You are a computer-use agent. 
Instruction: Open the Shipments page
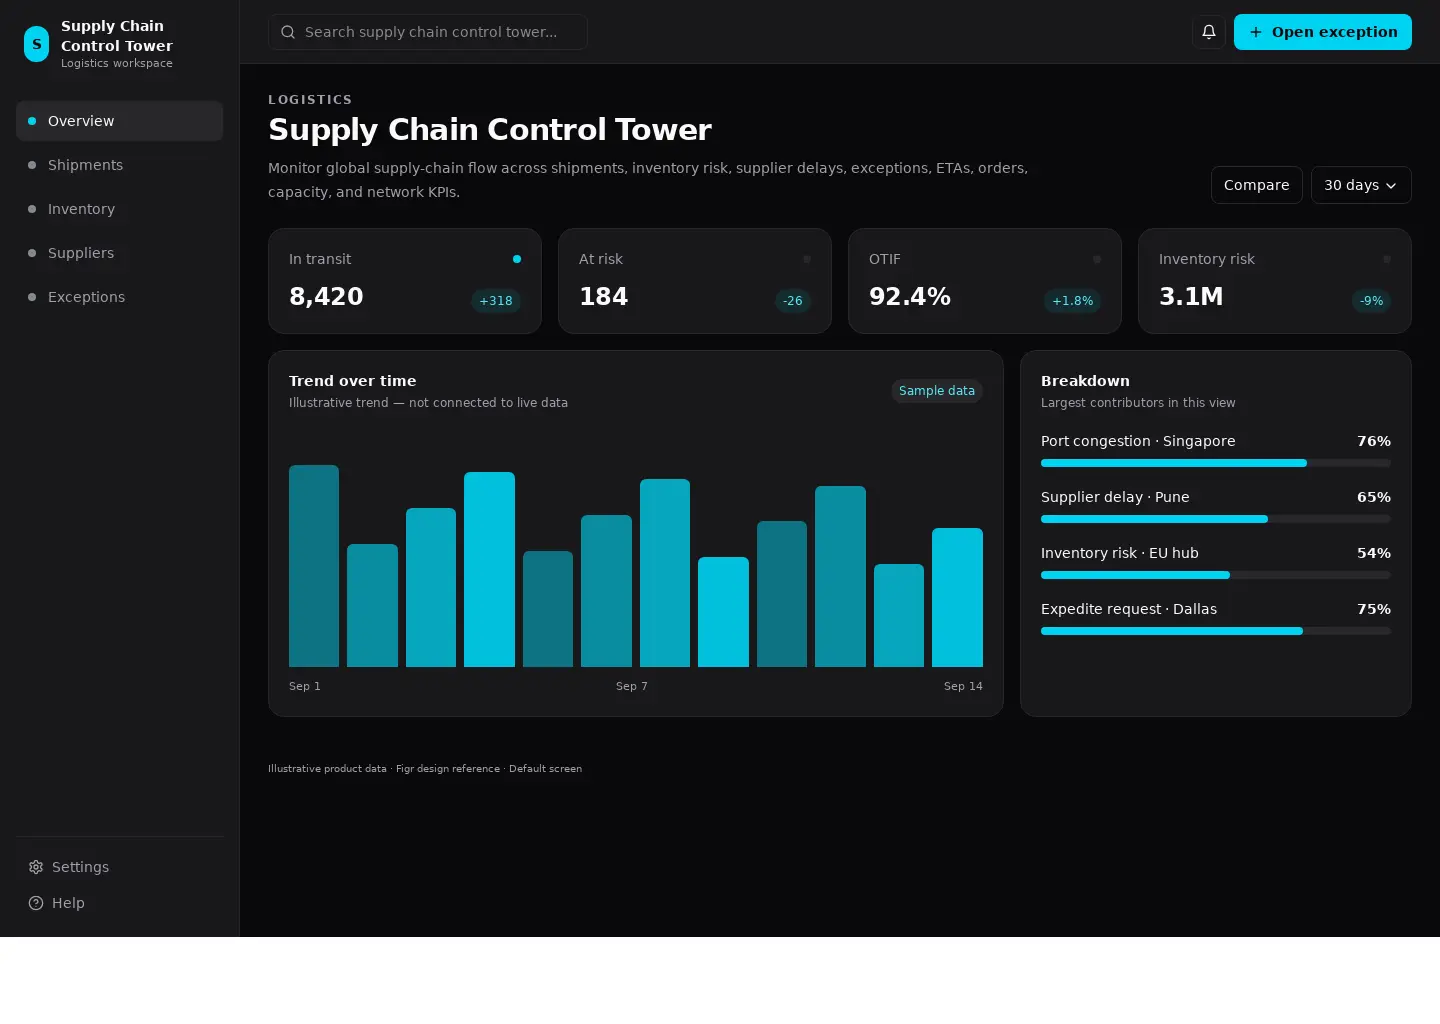[x=119, y=165]
